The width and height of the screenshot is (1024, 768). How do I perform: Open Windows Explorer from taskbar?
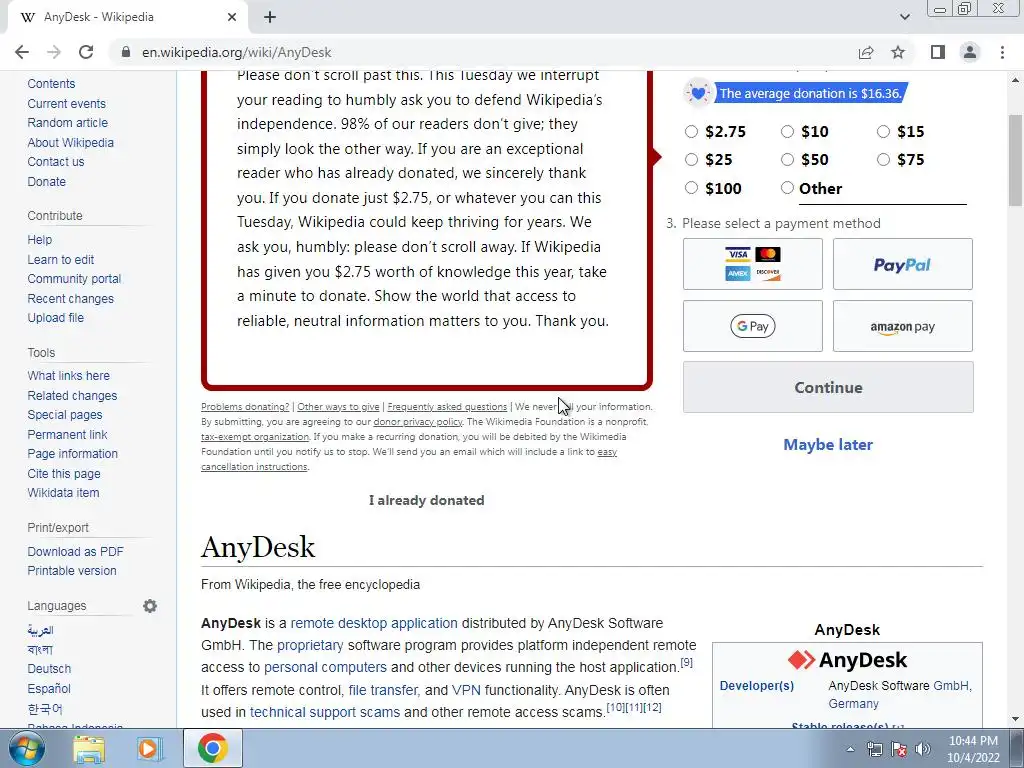pos(89,749)
